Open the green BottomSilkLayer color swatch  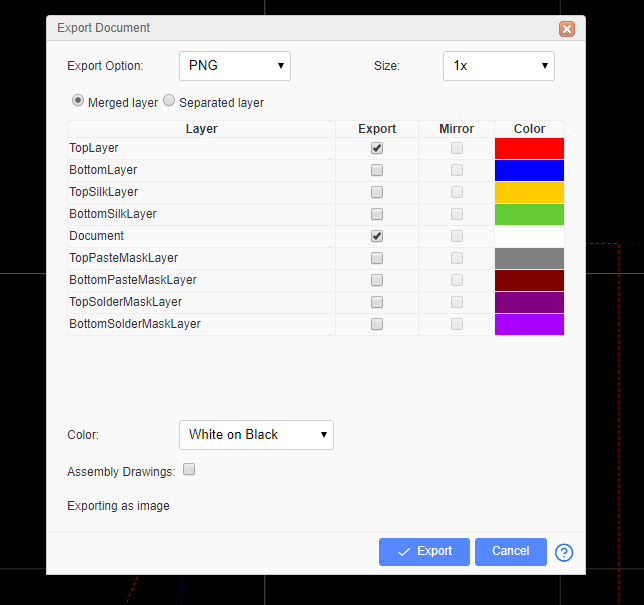click(x=529, y=214)
